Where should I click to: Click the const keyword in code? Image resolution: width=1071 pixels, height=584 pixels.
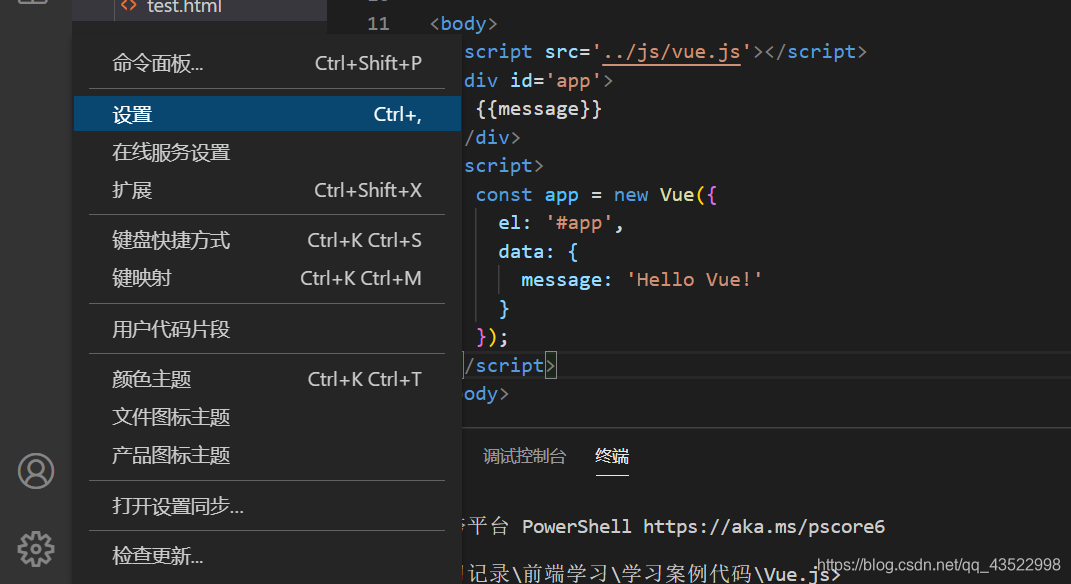(504, 195)
